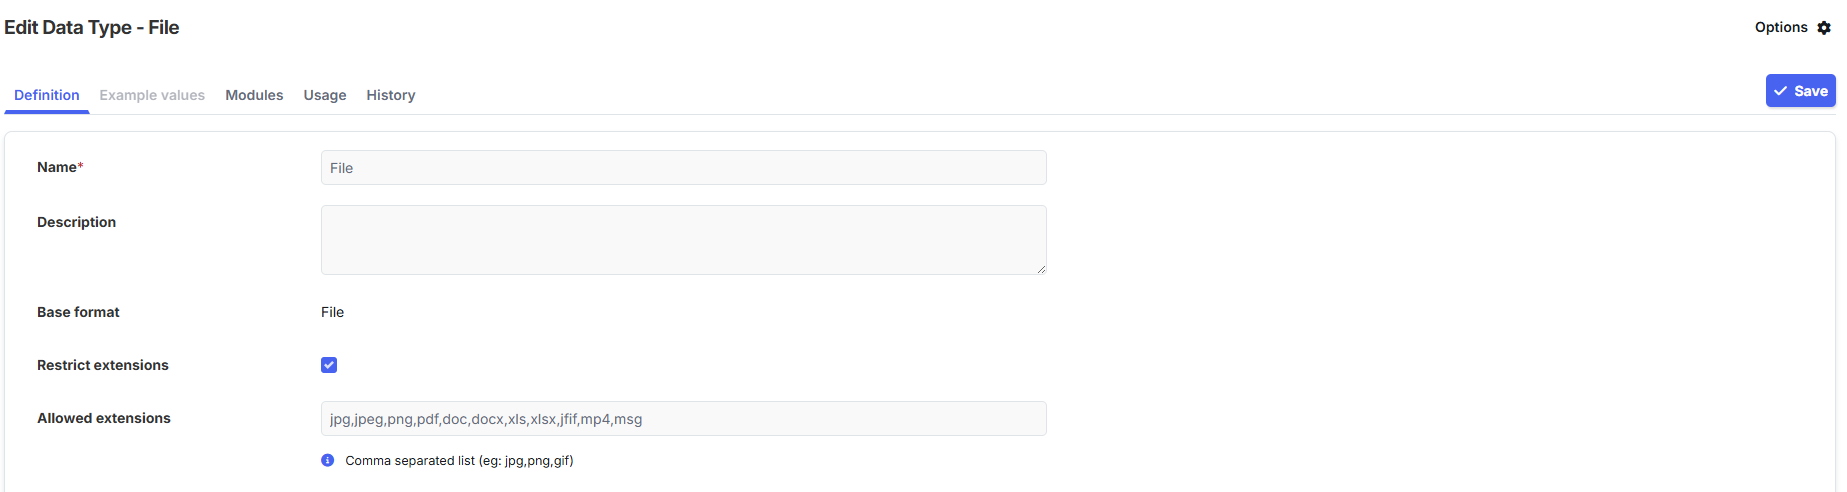
Task: Click the blue info icon below Allowed extensions
Action: click(x=327, y=460)
